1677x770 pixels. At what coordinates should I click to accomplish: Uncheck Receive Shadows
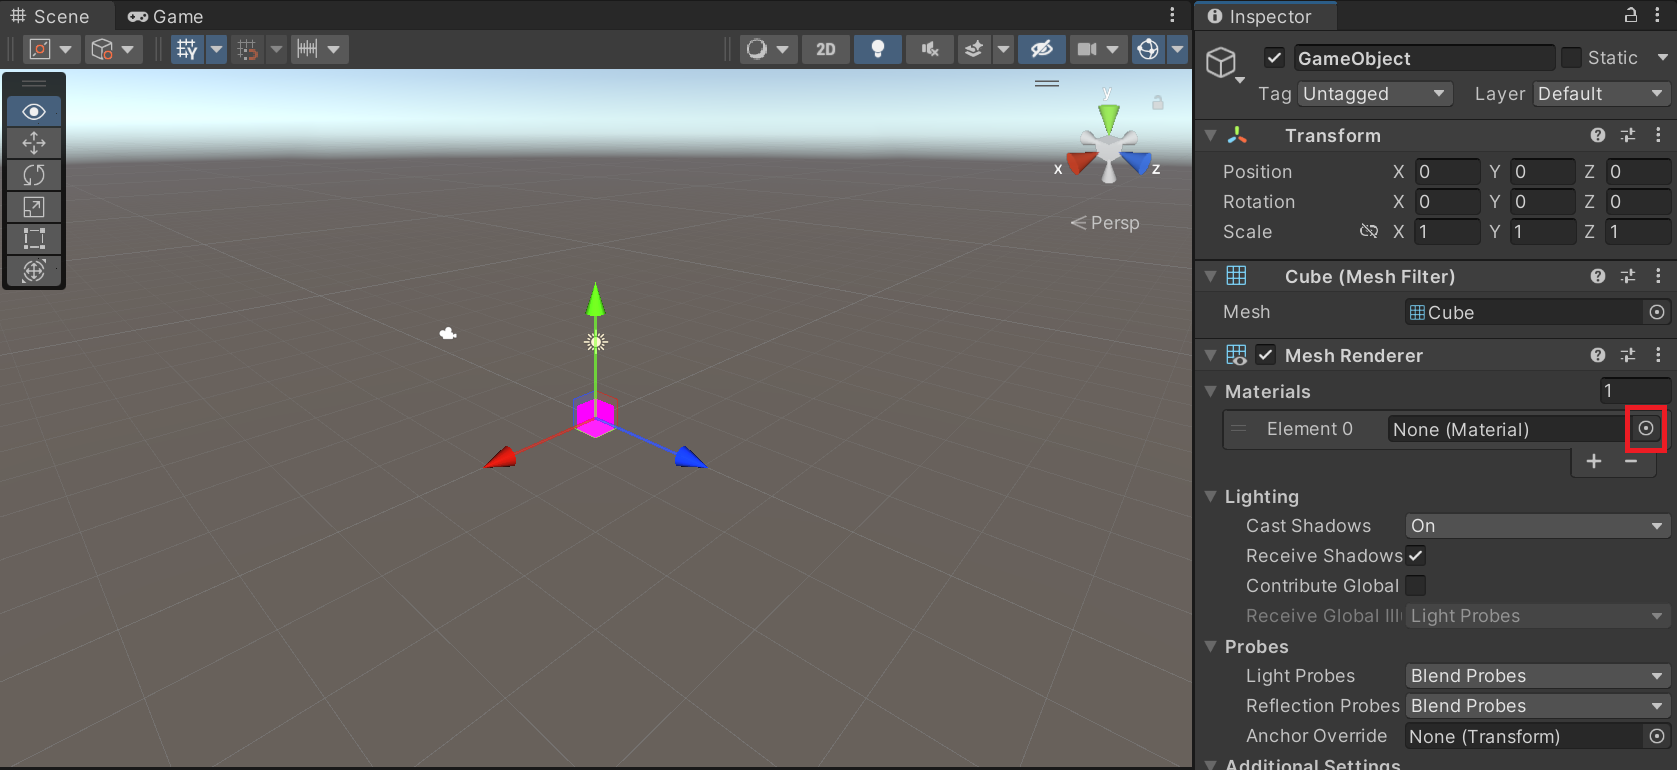1416,556
